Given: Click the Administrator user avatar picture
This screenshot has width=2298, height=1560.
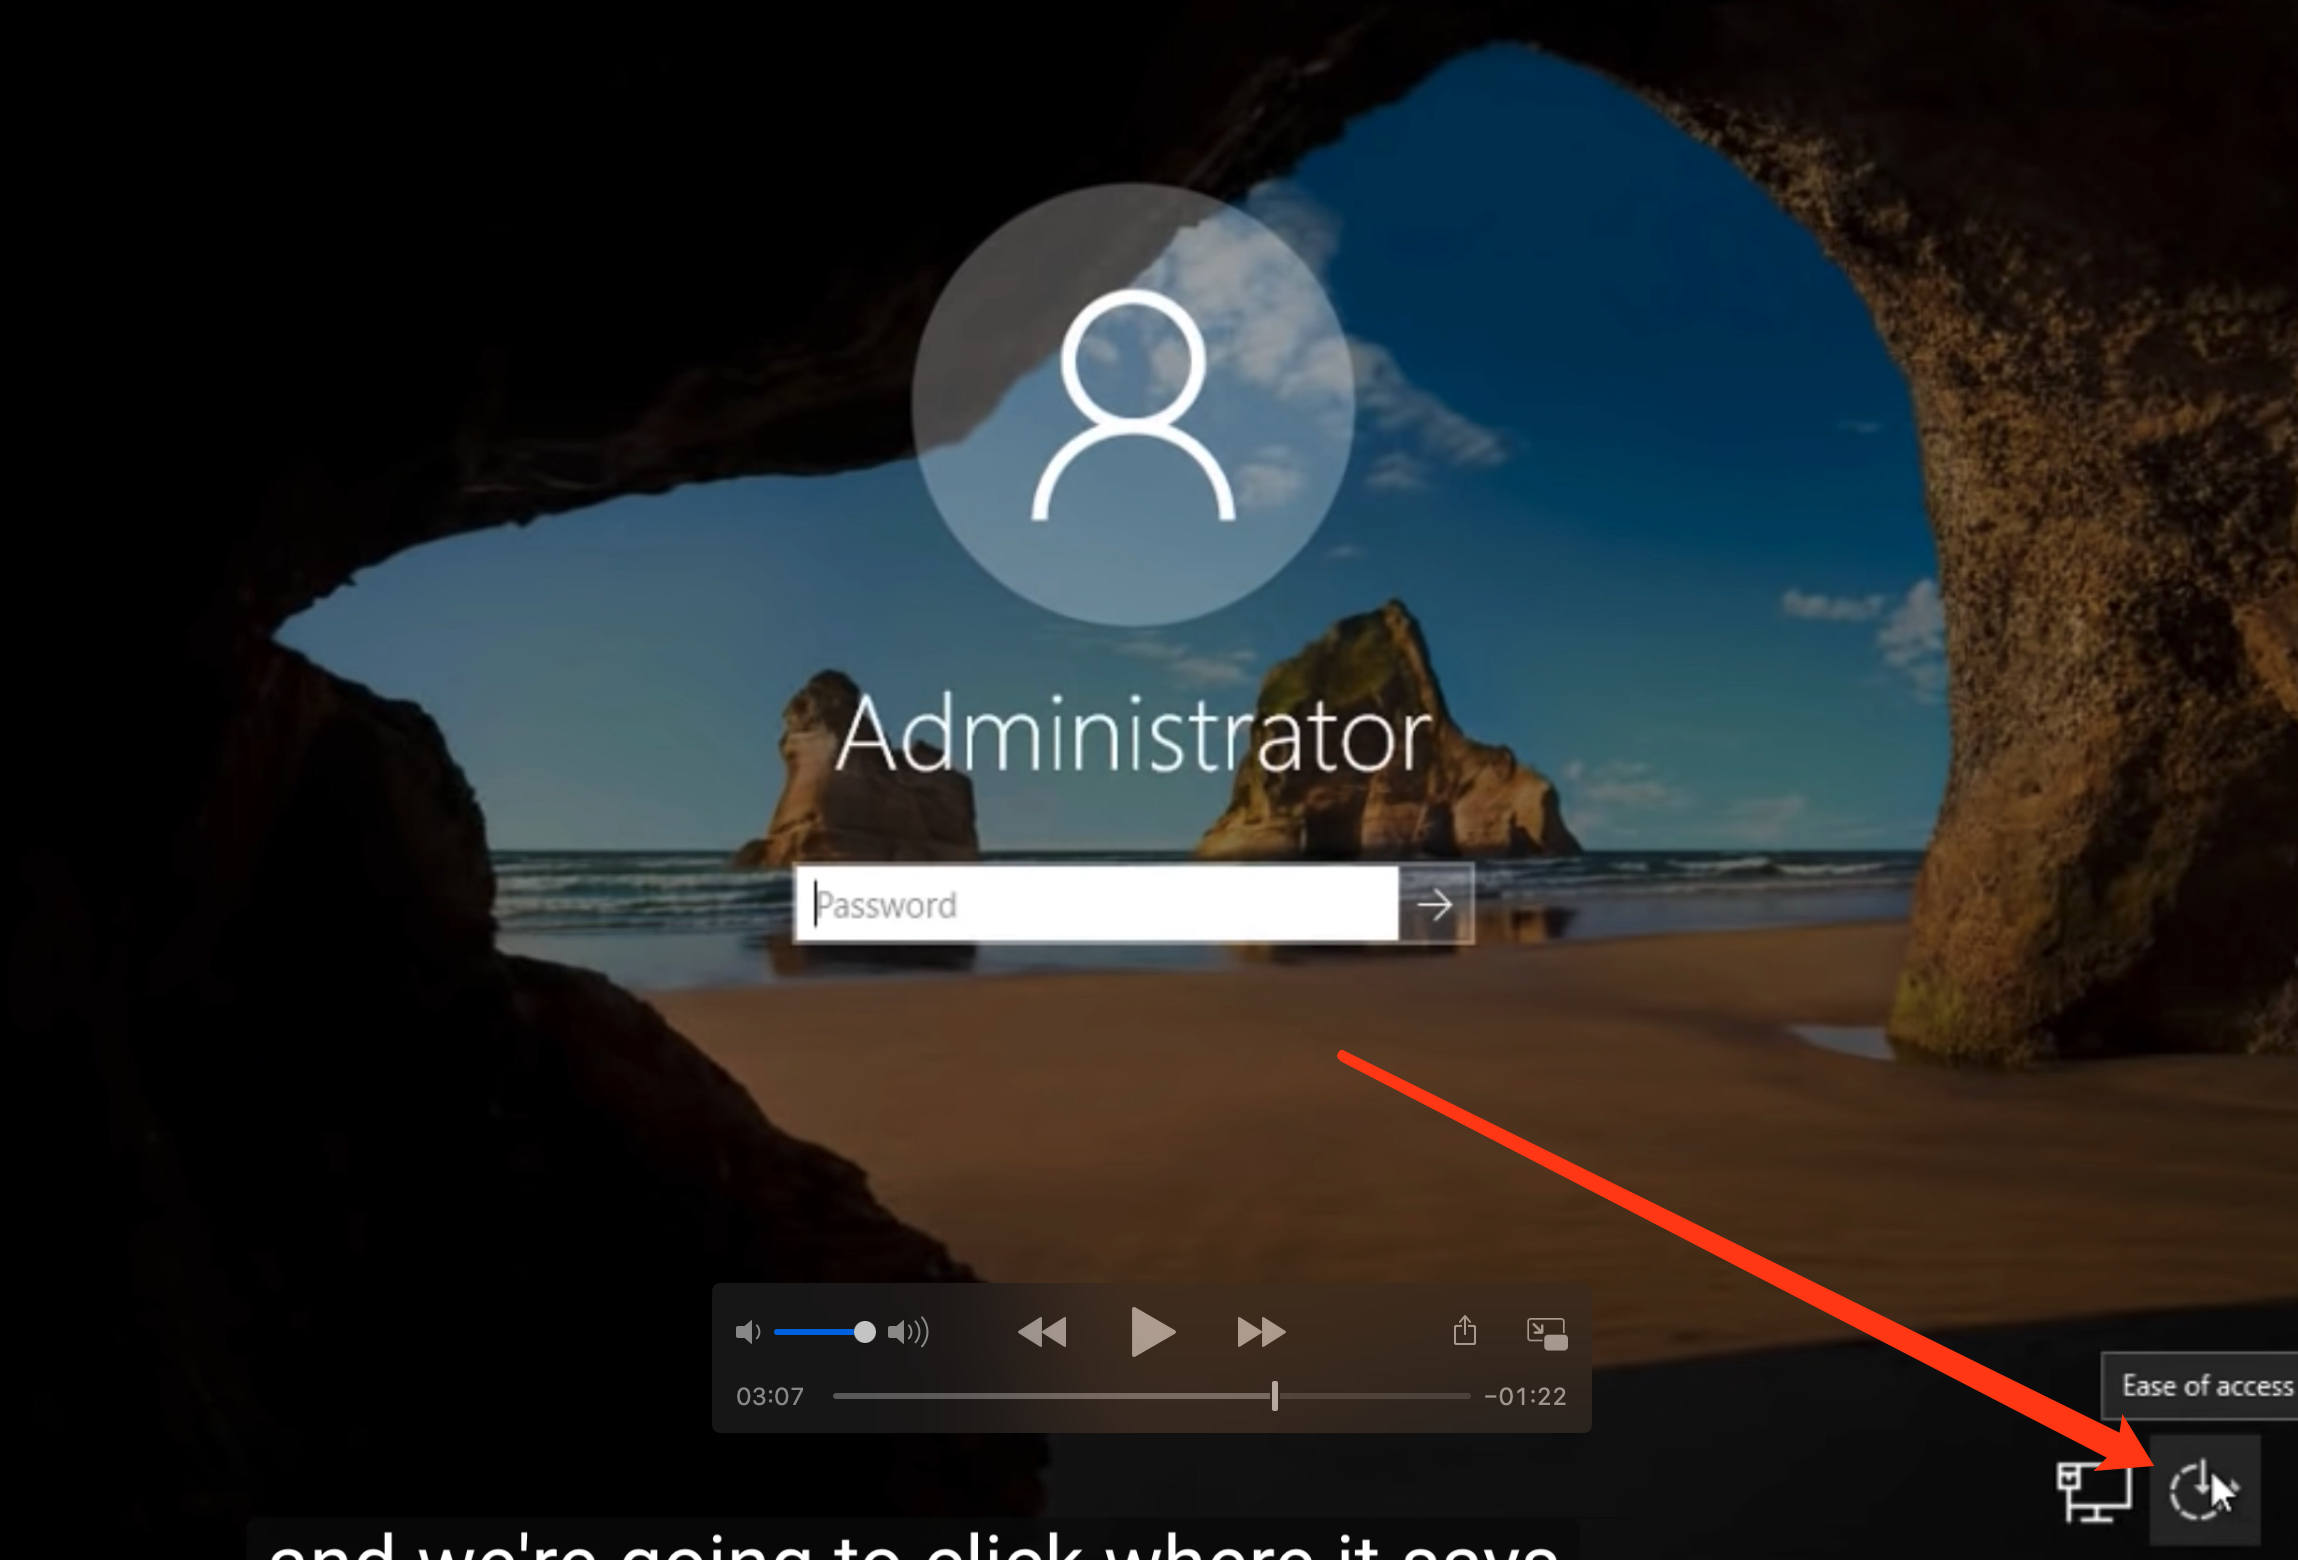Looking at the screenshot, I should click(1133, 405).
